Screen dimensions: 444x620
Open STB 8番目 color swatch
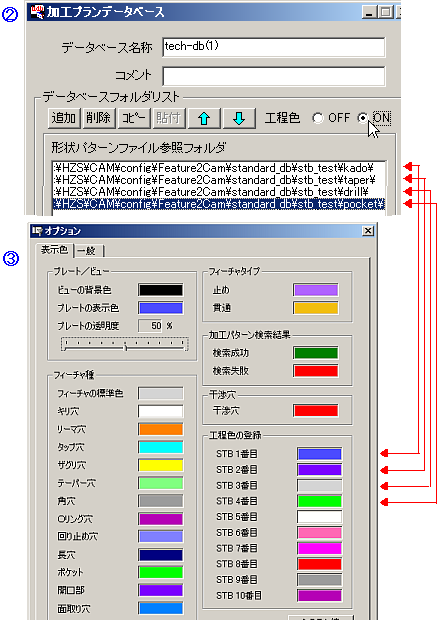319,564
